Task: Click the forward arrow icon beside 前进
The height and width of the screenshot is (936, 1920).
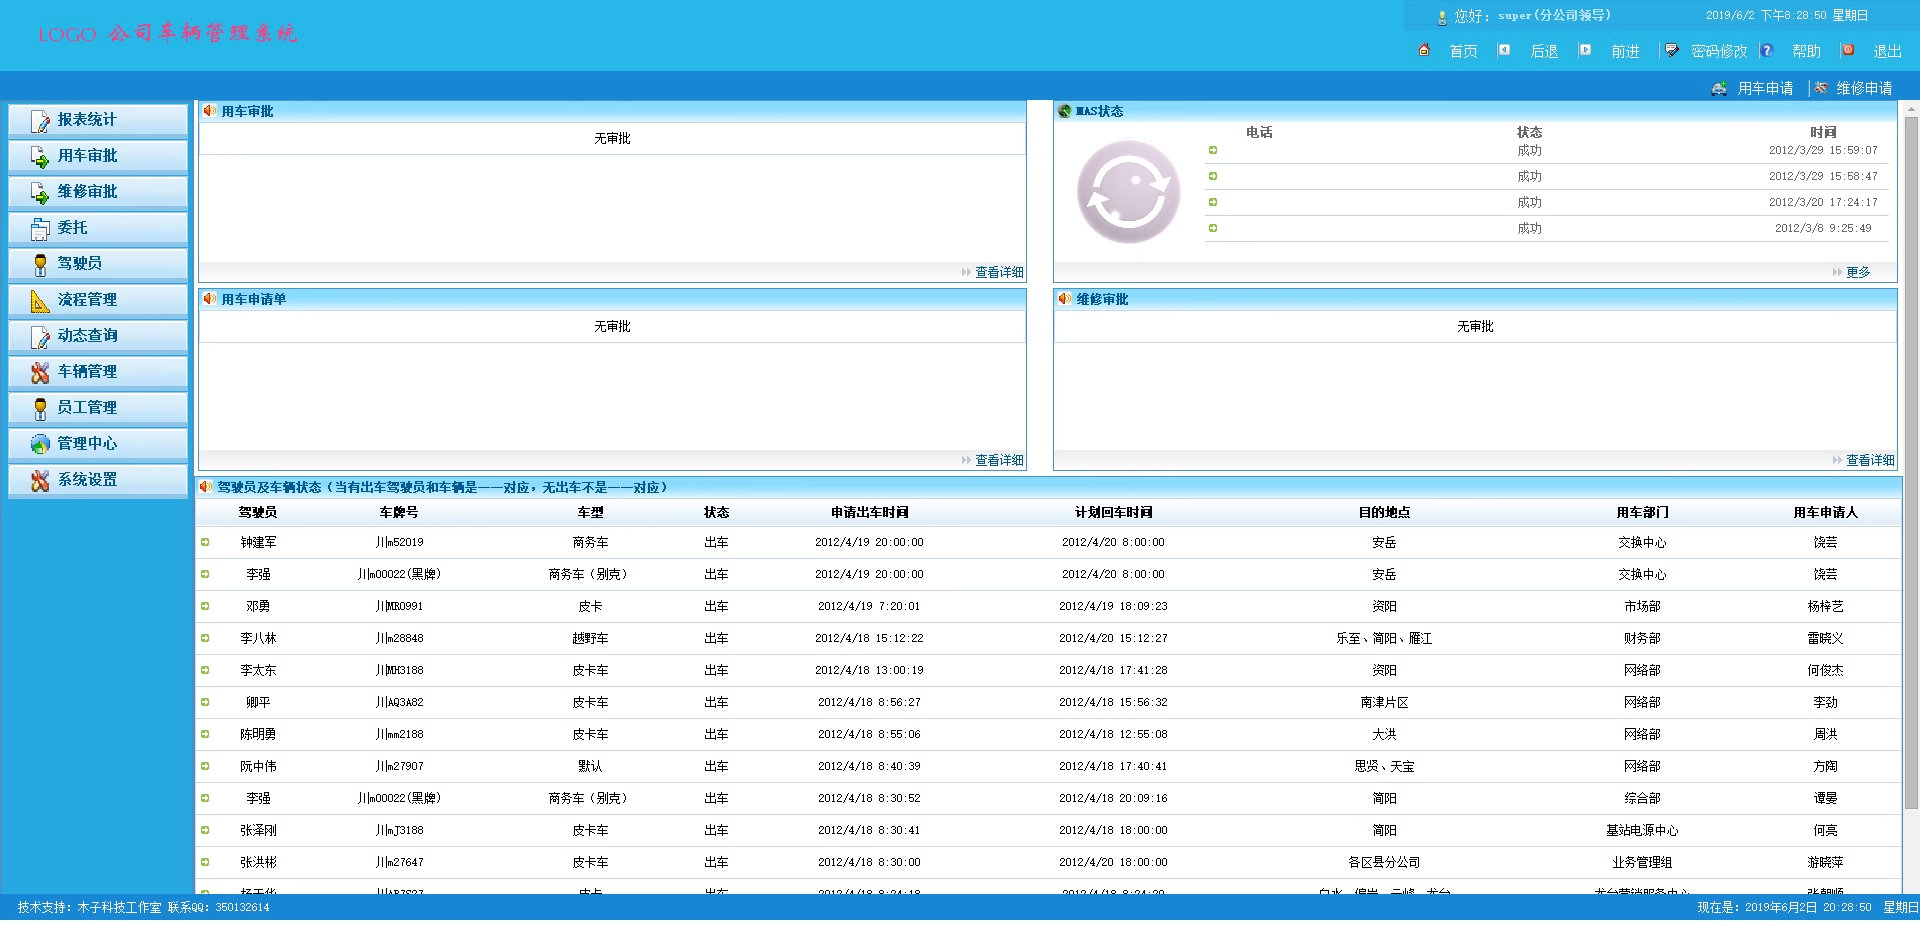Action: click(1585, 50)
